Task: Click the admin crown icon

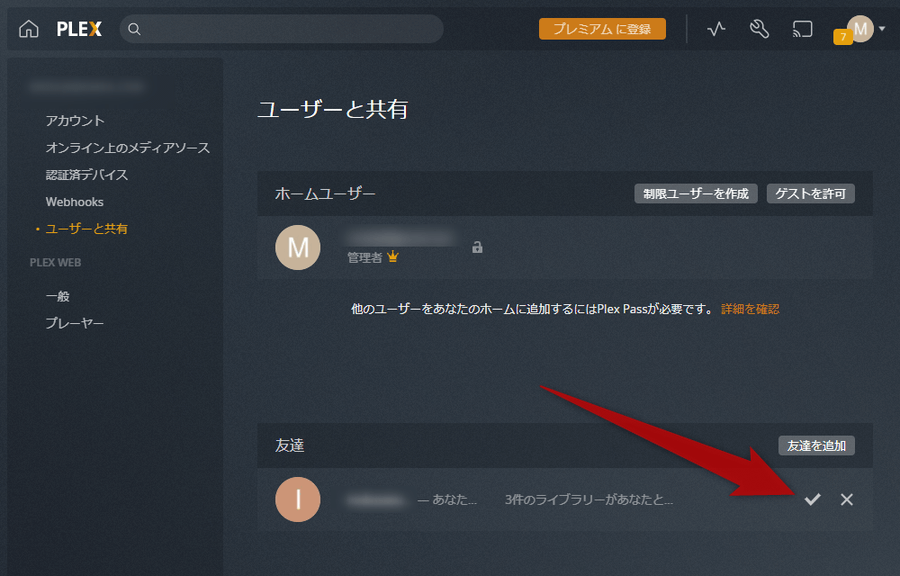Action: click(393, 256)
